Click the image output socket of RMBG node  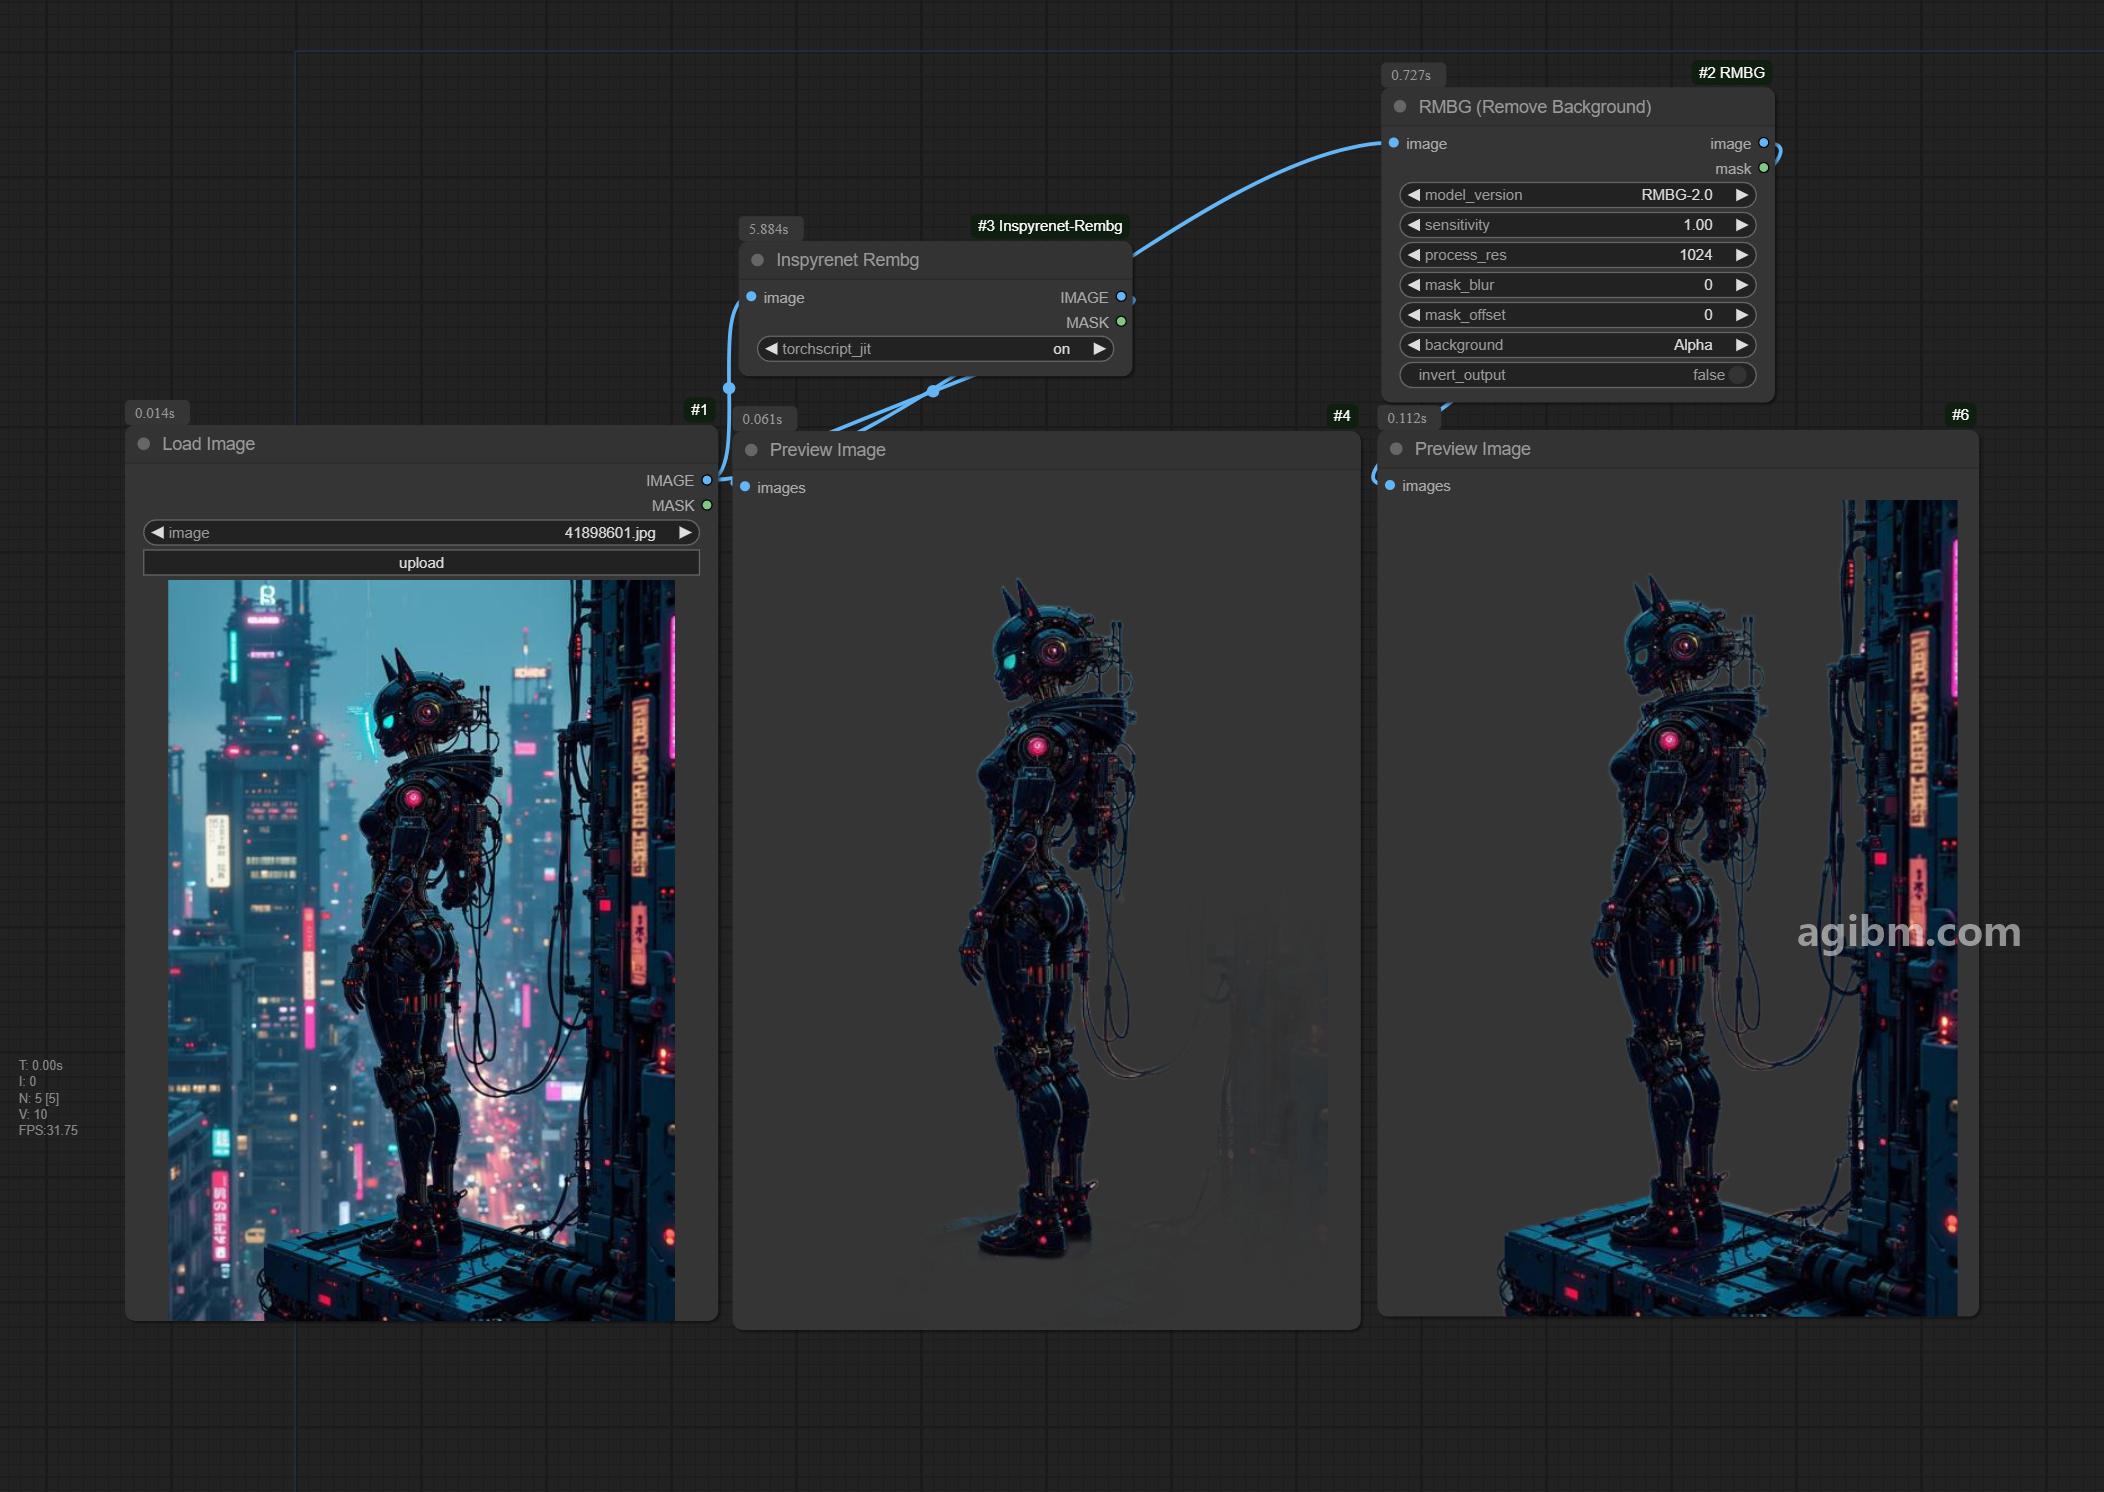1764,143
